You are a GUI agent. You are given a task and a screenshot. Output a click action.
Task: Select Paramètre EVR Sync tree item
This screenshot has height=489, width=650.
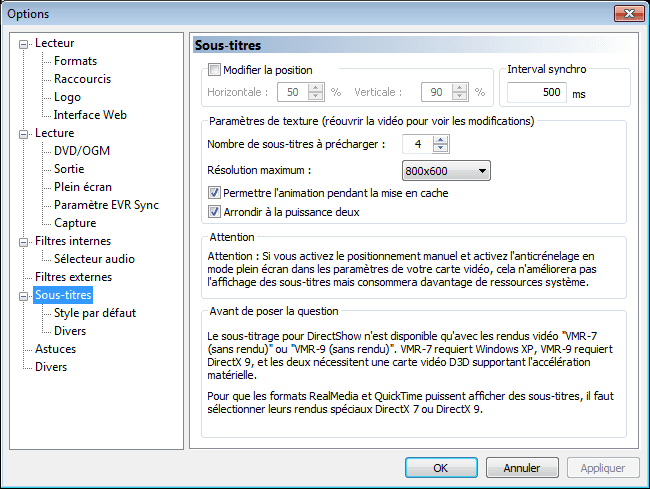click(x=106, y=205)
